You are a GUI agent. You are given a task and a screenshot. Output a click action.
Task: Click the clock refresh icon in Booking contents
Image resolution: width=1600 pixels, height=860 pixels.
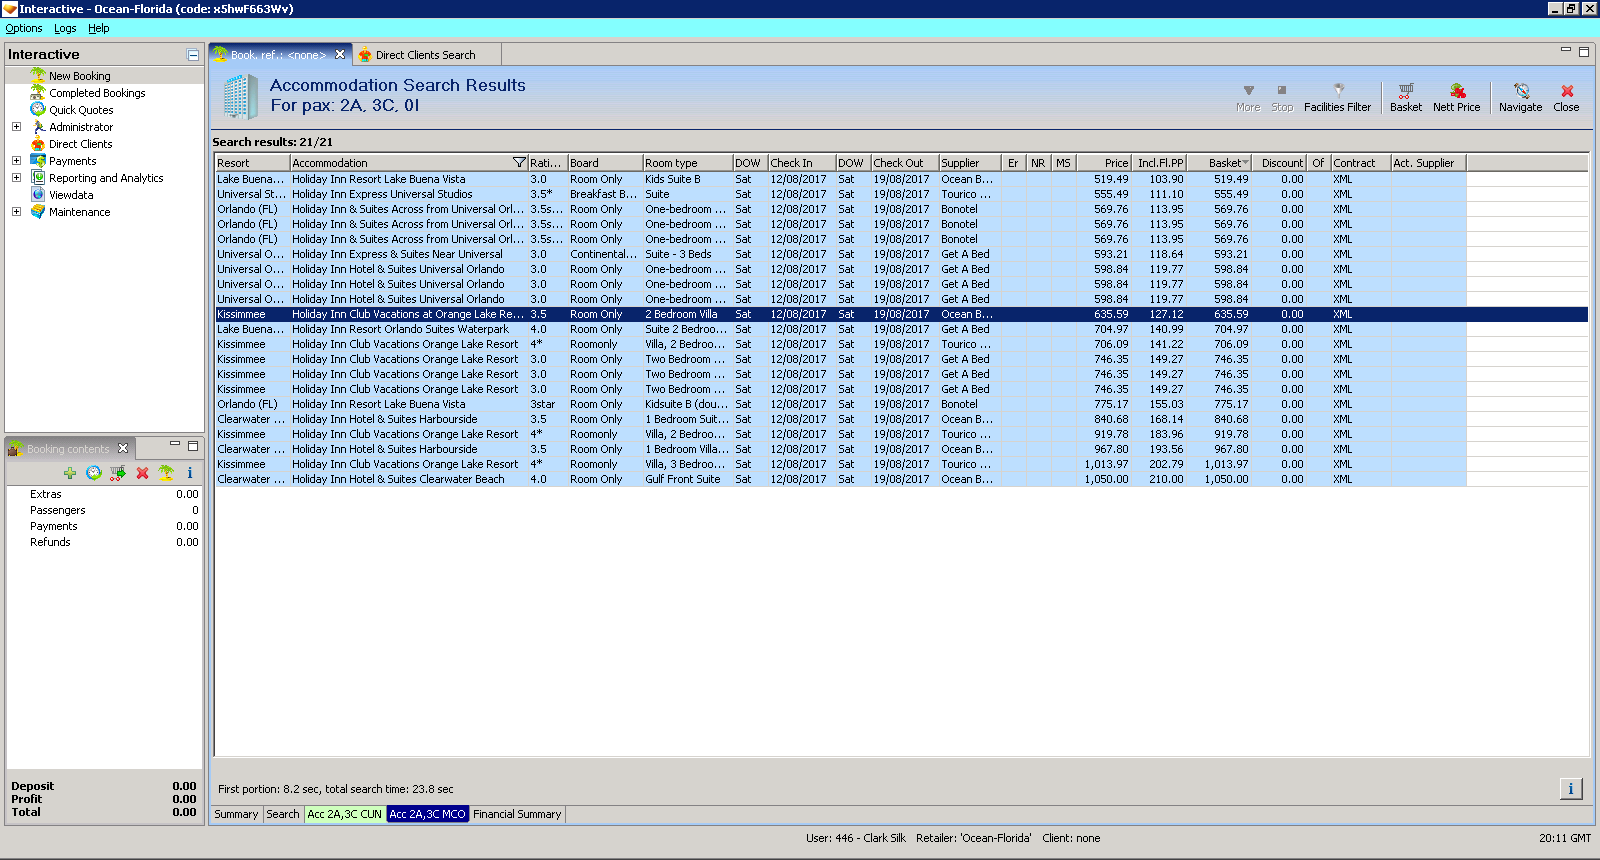coord(94,473)
